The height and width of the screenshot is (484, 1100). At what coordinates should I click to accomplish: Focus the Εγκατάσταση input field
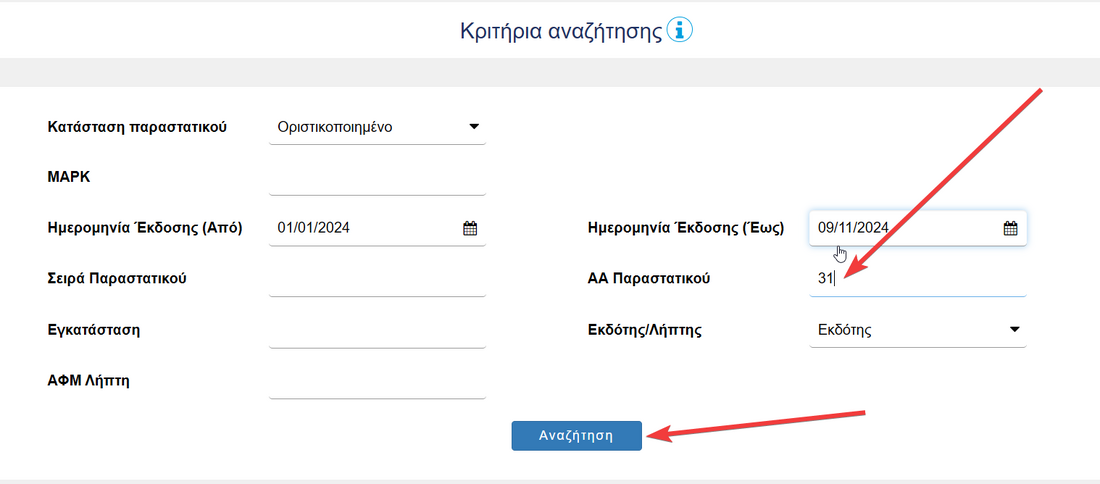click(x=377, y=331)
